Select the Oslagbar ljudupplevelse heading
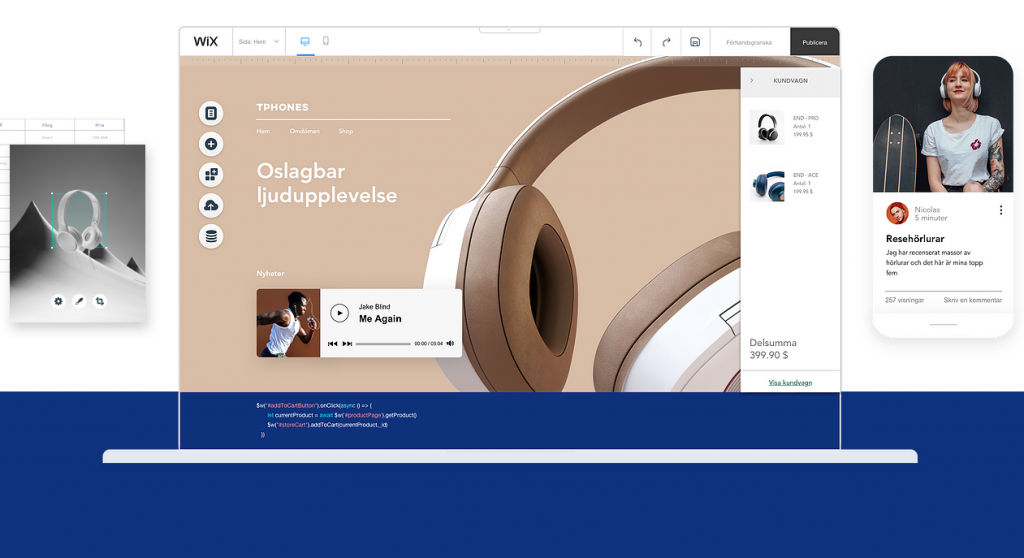This screenshot has height=558, width=1024. click(327, 183)
